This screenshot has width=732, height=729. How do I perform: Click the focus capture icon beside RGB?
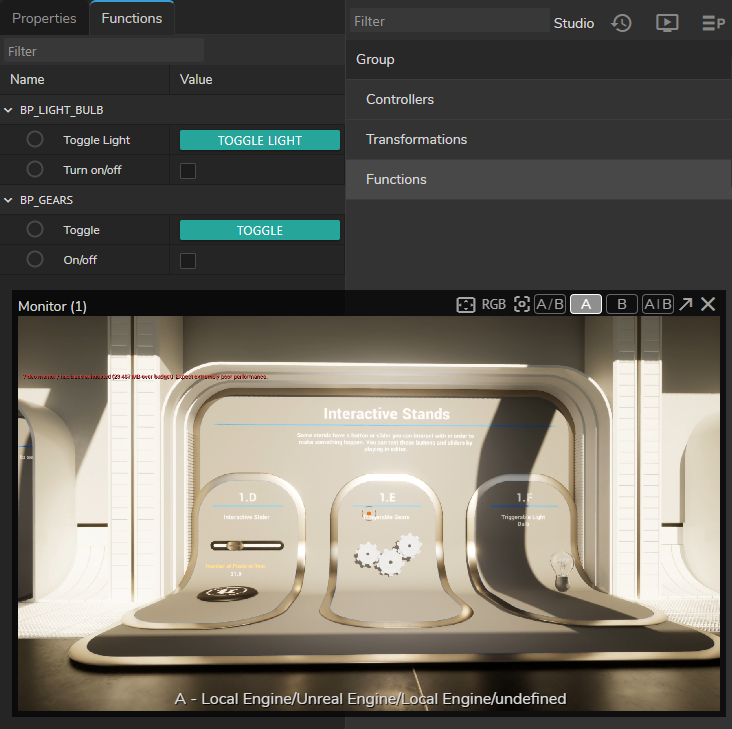point(521,305)
